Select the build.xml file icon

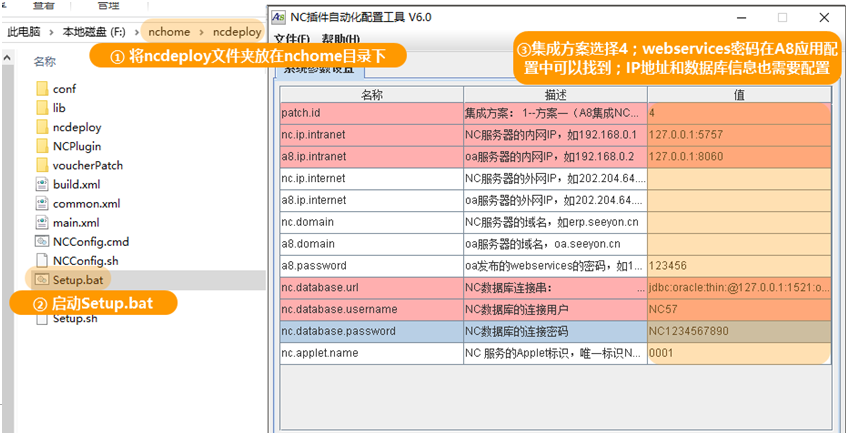pos(42,184)
